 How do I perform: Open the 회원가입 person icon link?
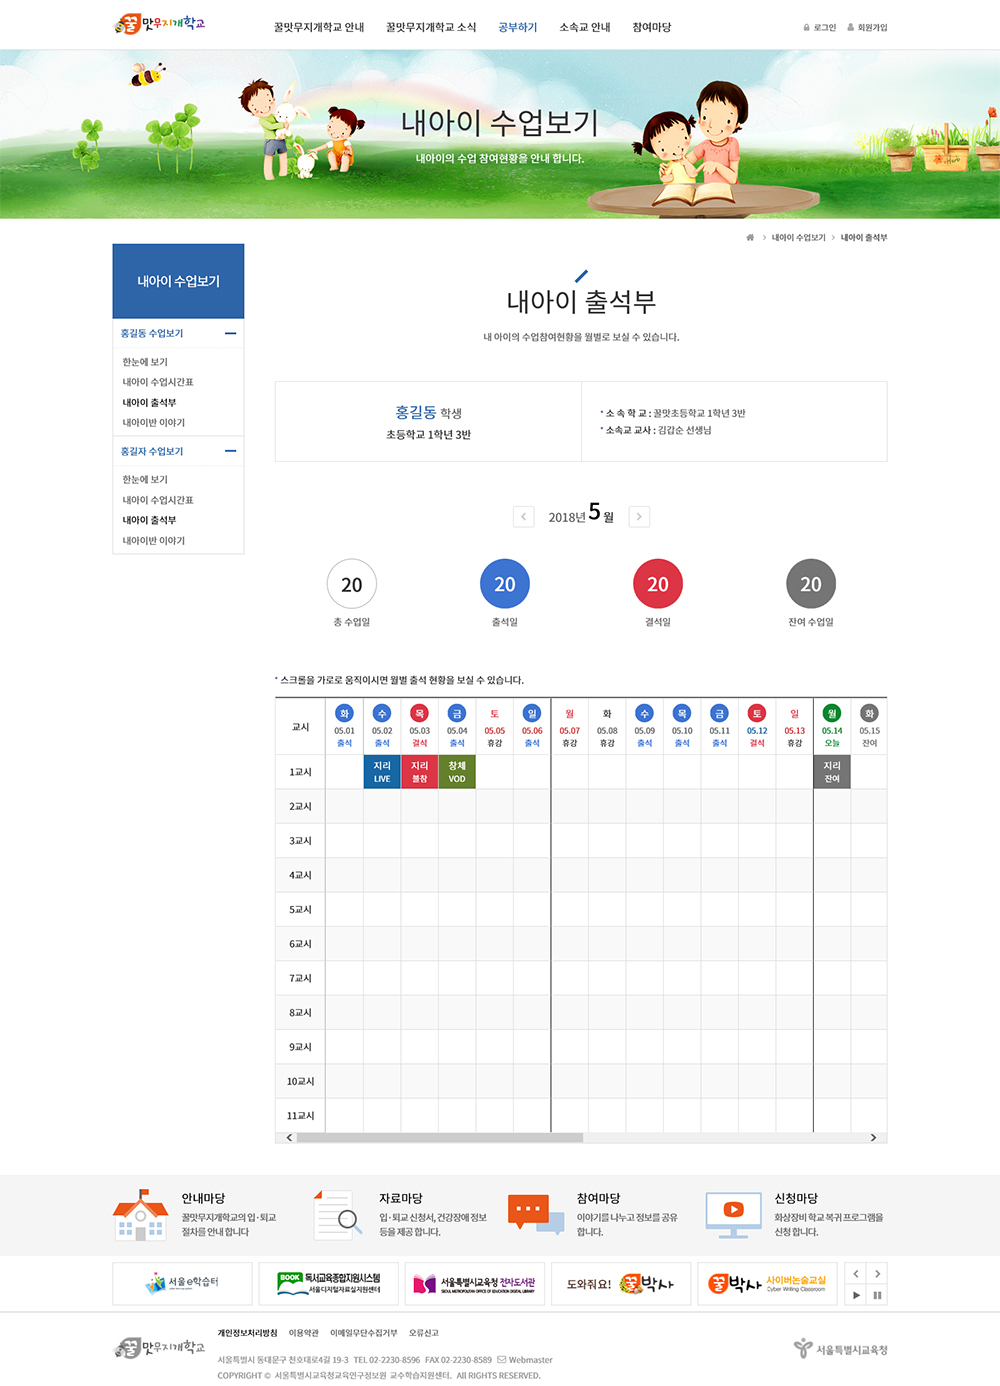(867, 28)
